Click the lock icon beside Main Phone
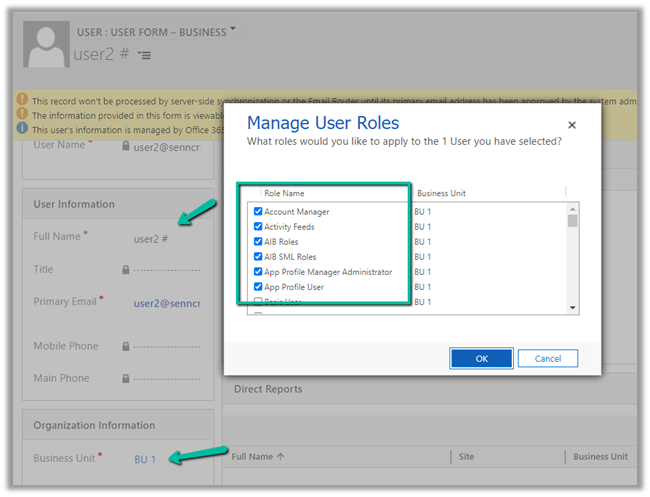The height and width of the screenshot is (497, 650). (x=125, y=379)
